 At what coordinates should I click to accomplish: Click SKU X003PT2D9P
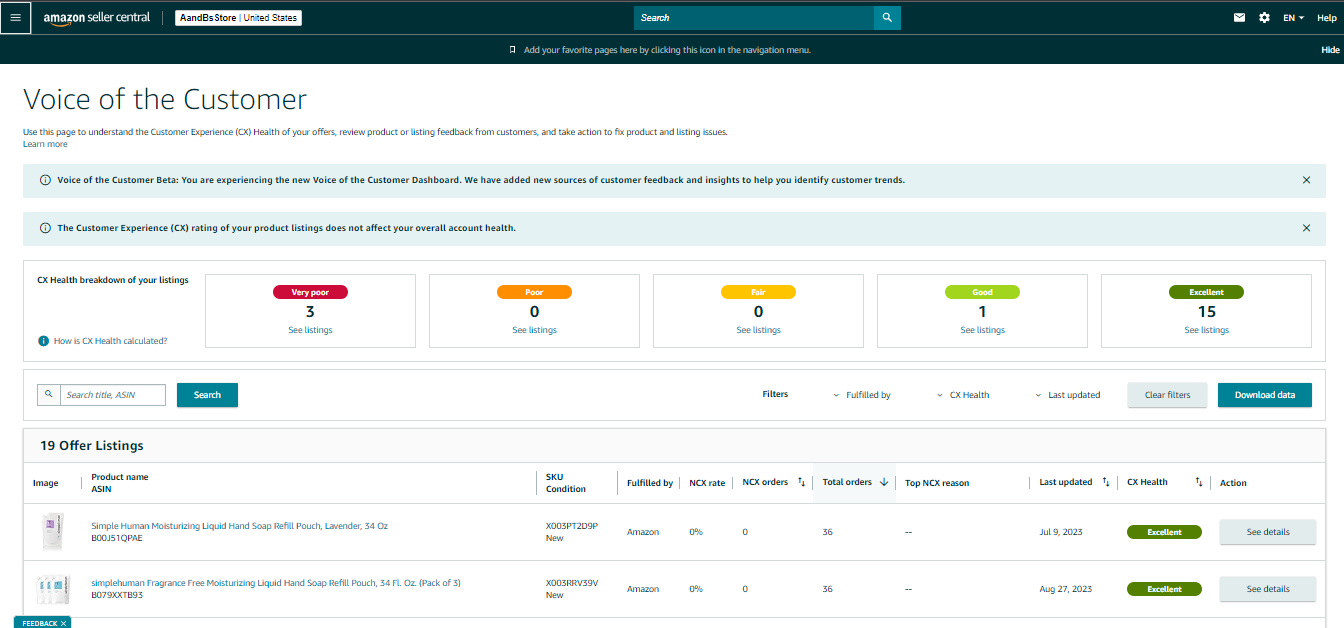click(x=572, y=525)
